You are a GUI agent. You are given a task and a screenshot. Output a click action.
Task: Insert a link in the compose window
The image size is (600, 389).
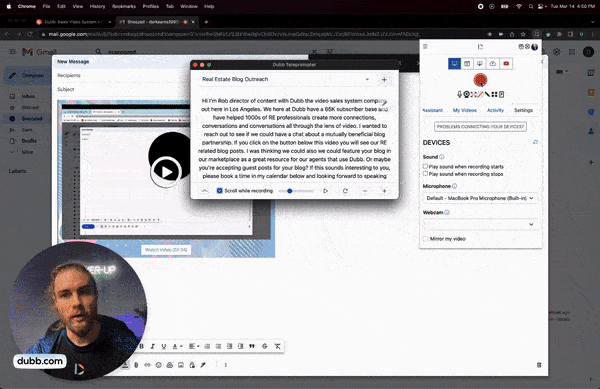(x=147, y=365)
